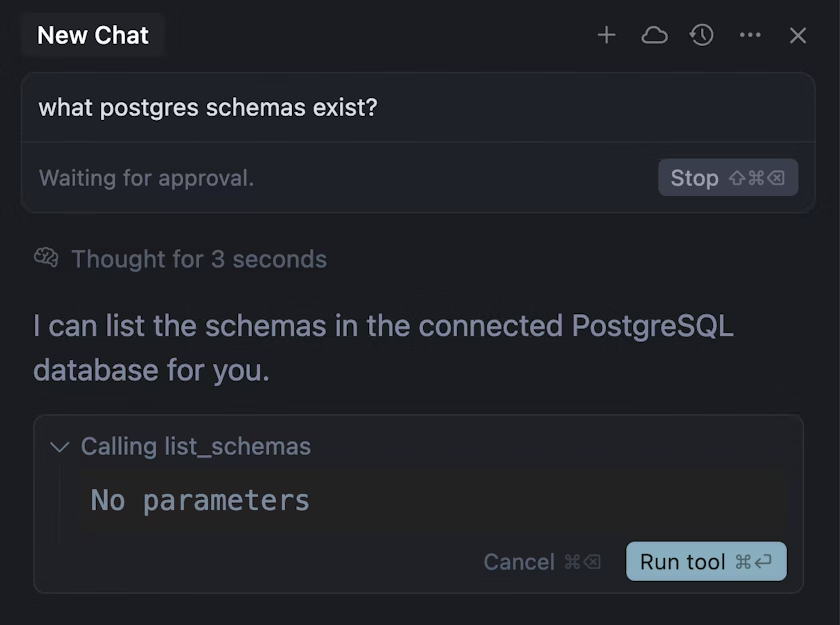This screenshot has height=625, width=840.
Task: Click the cloud icon in header
Action: tap(654, 36)
